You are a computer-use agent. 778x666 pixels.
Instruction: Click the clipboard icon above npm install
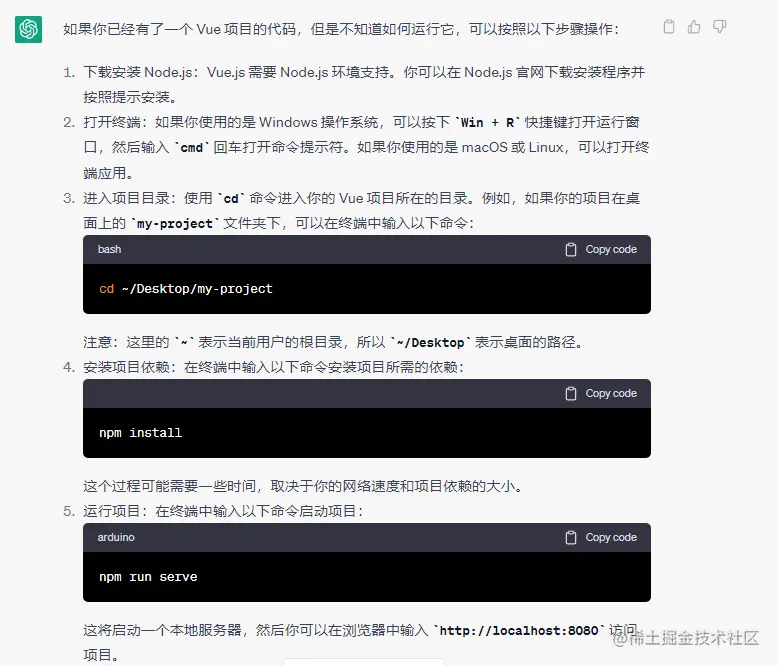[x=571, y=394]
